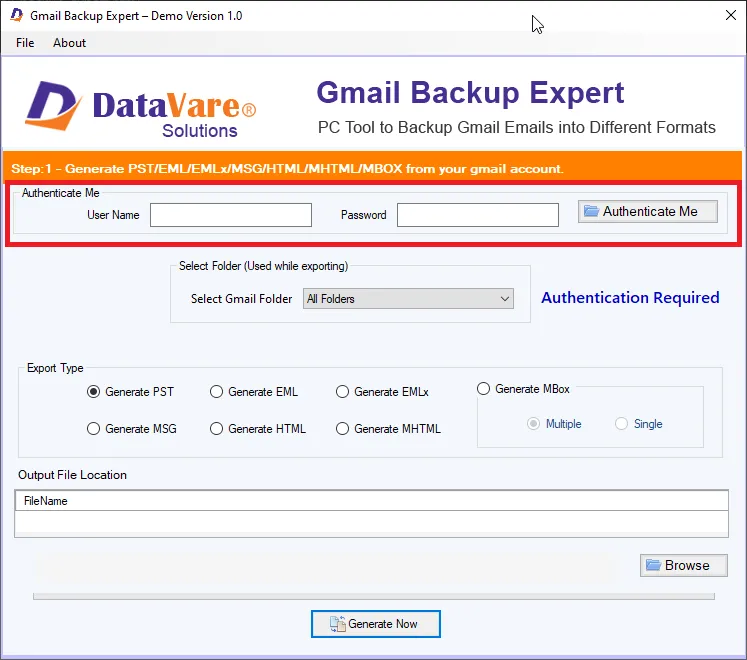Select the Generate MHTML option

click(x=388, y=429)
